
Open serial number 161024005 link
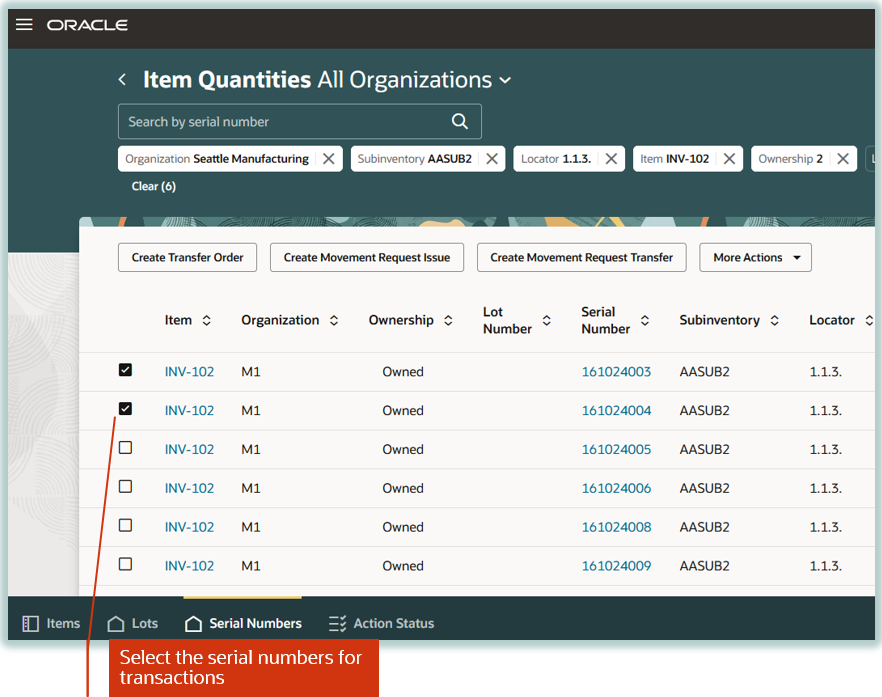pyautogui.click(x=616, y=449)
